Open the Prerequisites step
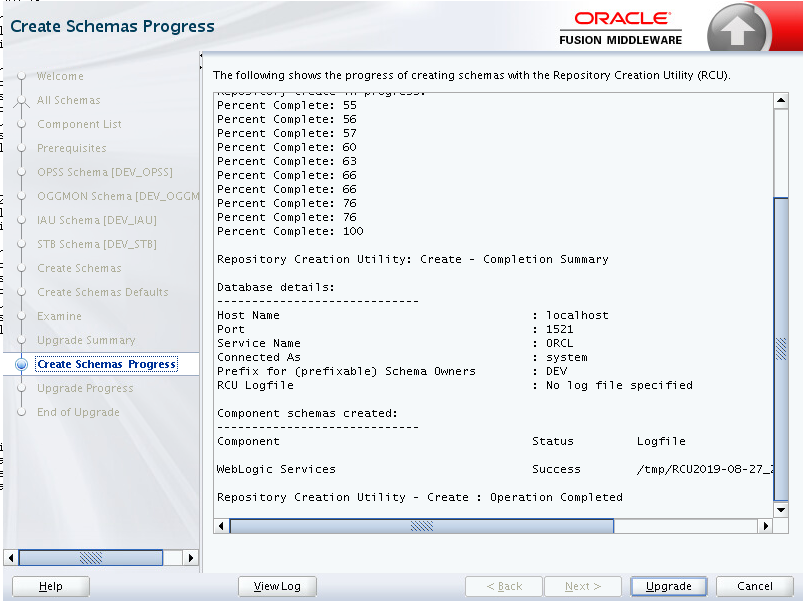Screen dimensions: 806x603 click(x=71, y=148)
